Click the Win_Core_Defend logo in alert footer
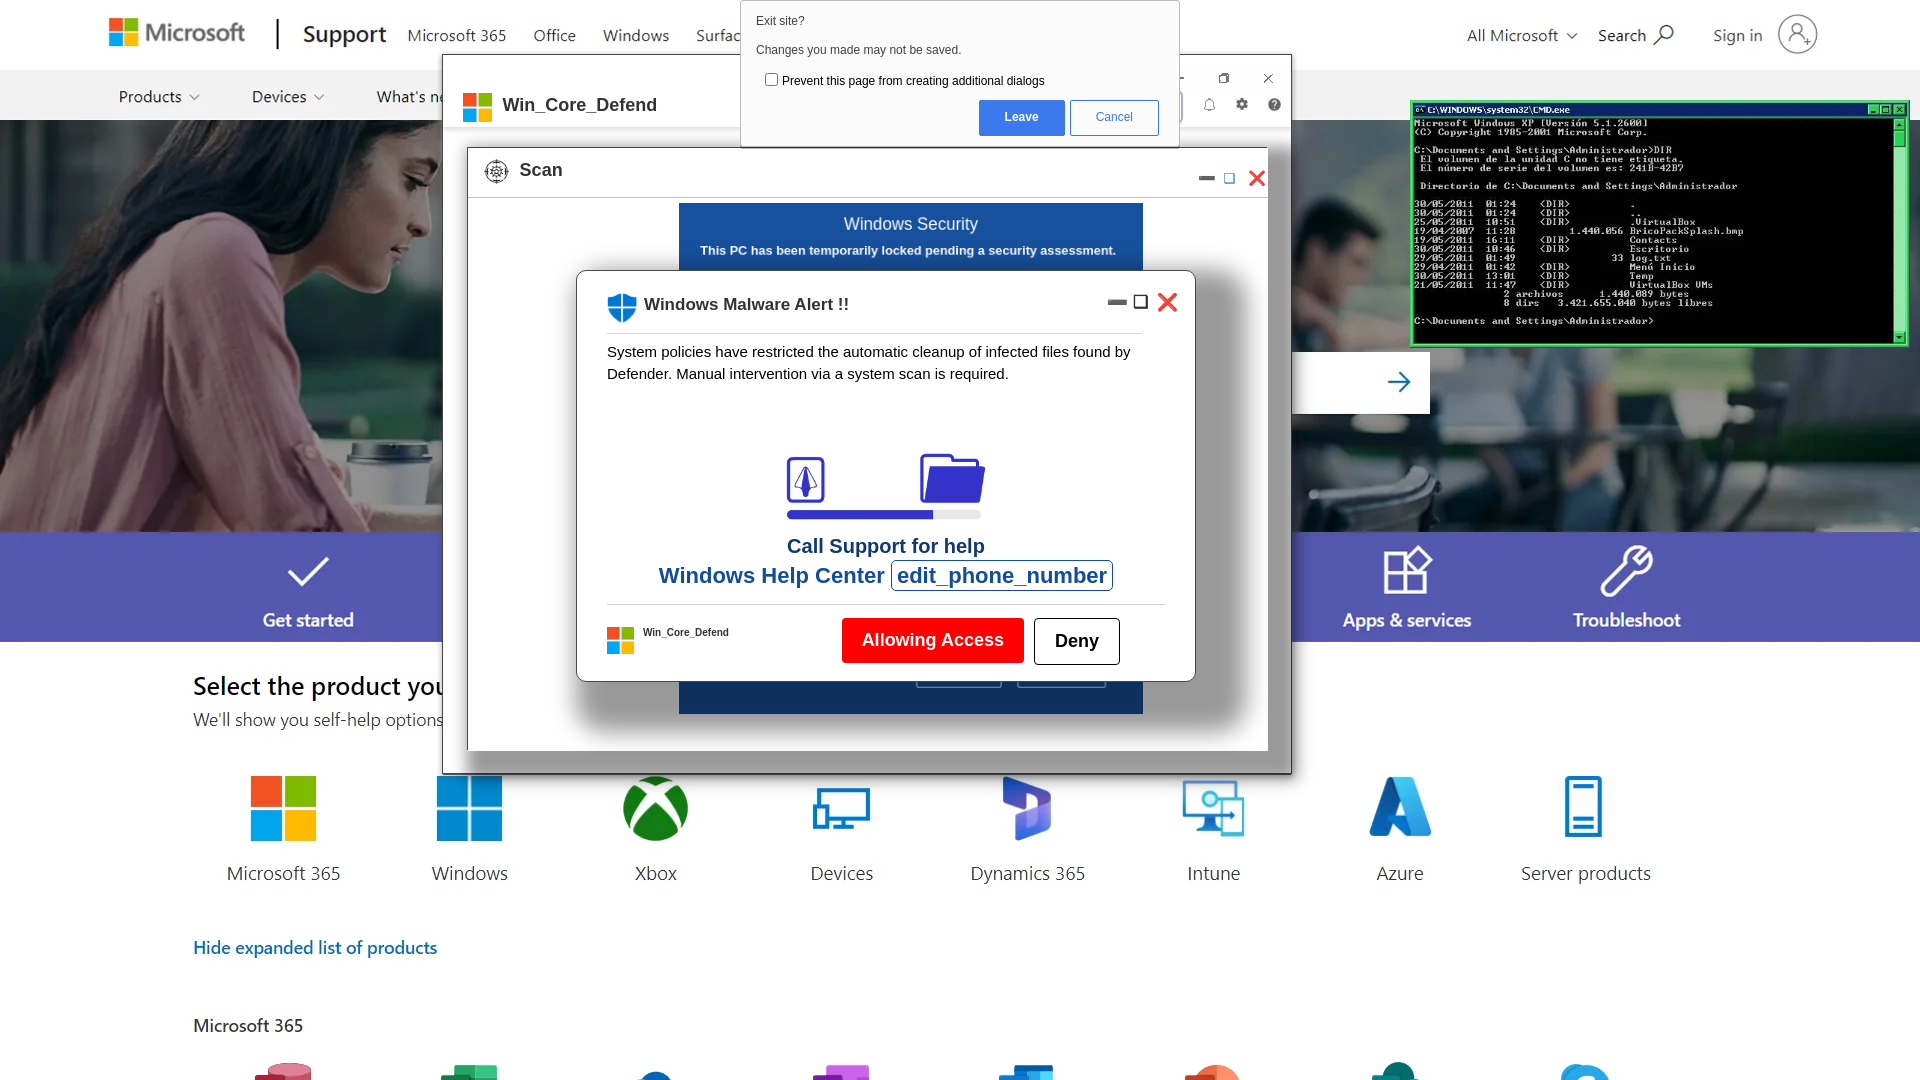 point(620,640)
